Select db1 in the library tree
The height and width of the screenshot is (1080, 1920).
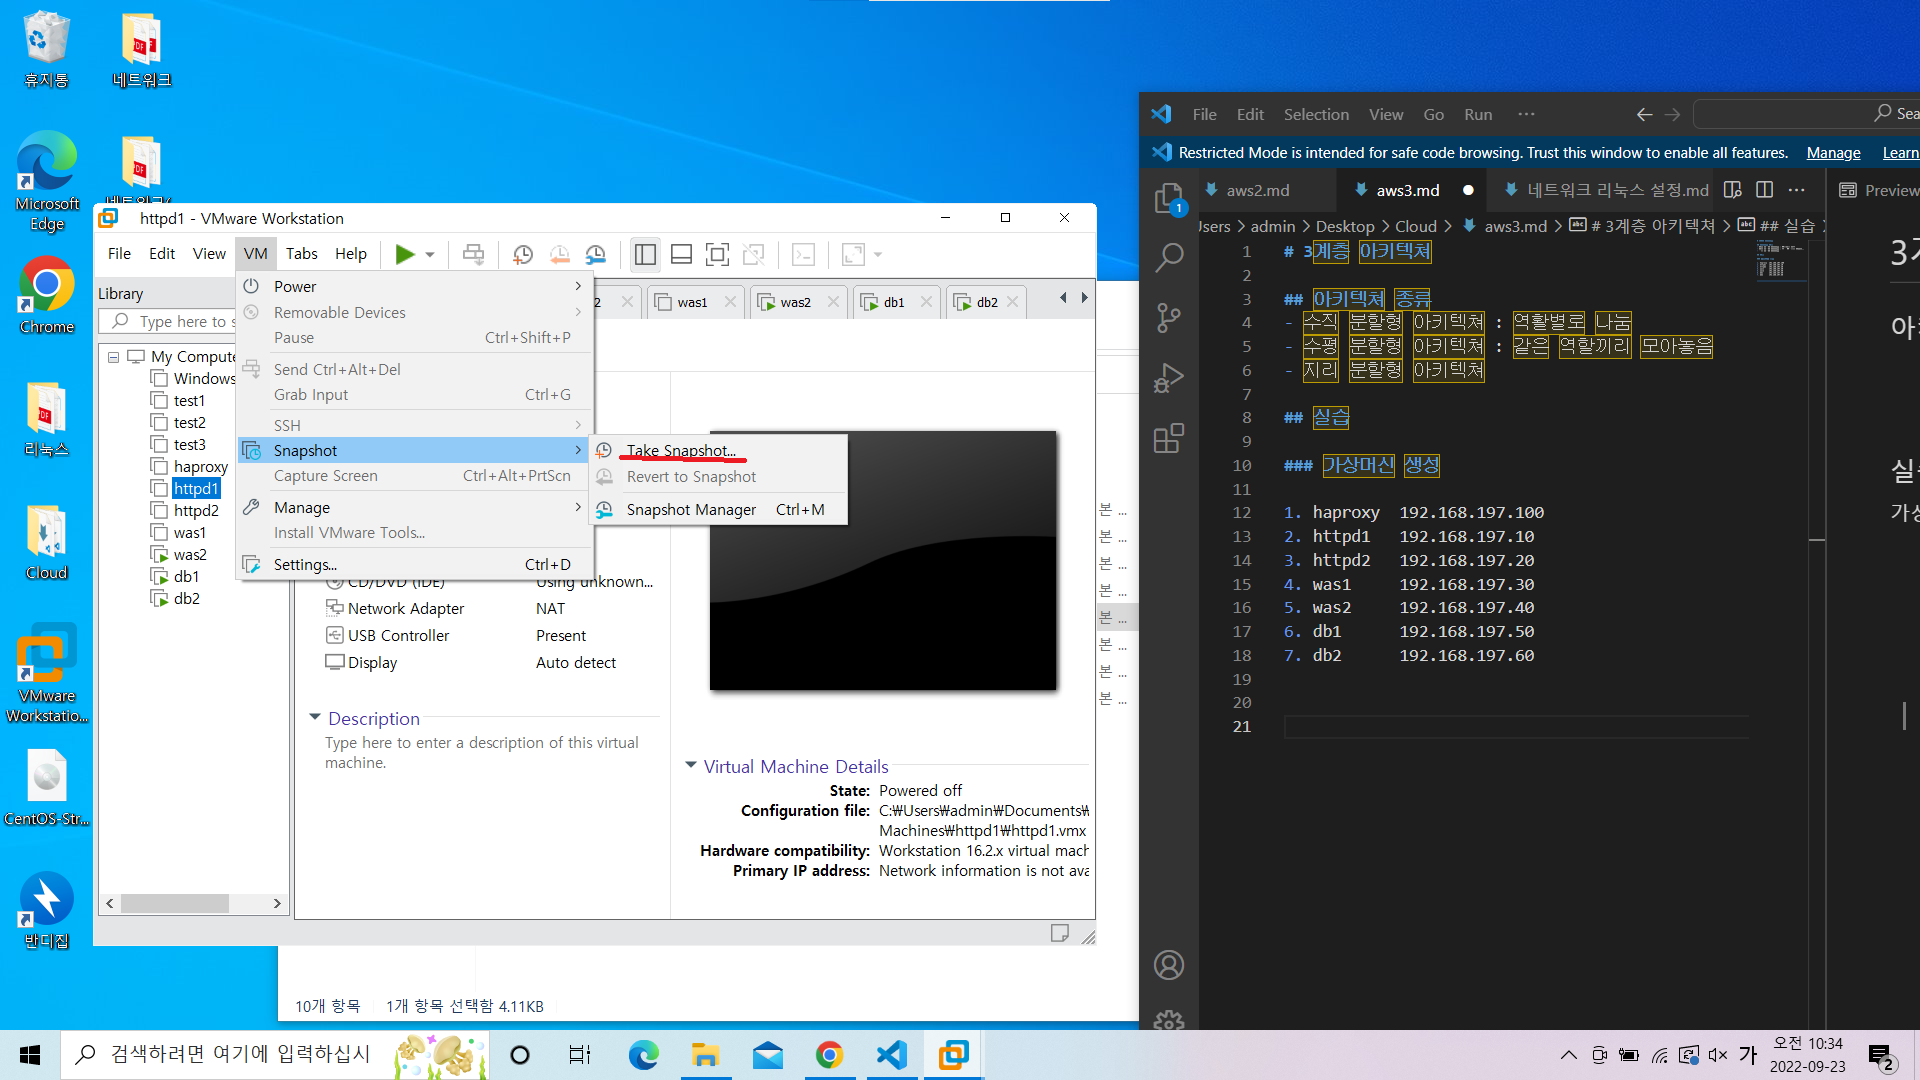coord(186,577)
